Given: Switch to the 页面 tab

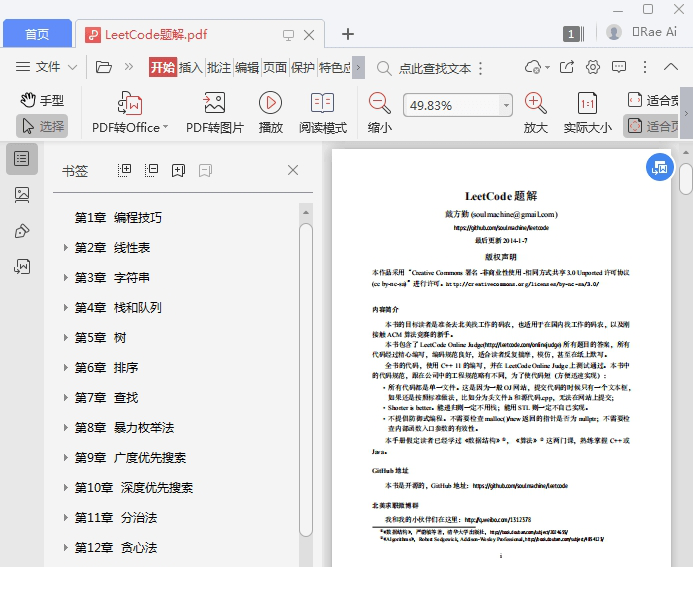Looking at the screenshot, I should pyautogui.click(x=275, y=67).
